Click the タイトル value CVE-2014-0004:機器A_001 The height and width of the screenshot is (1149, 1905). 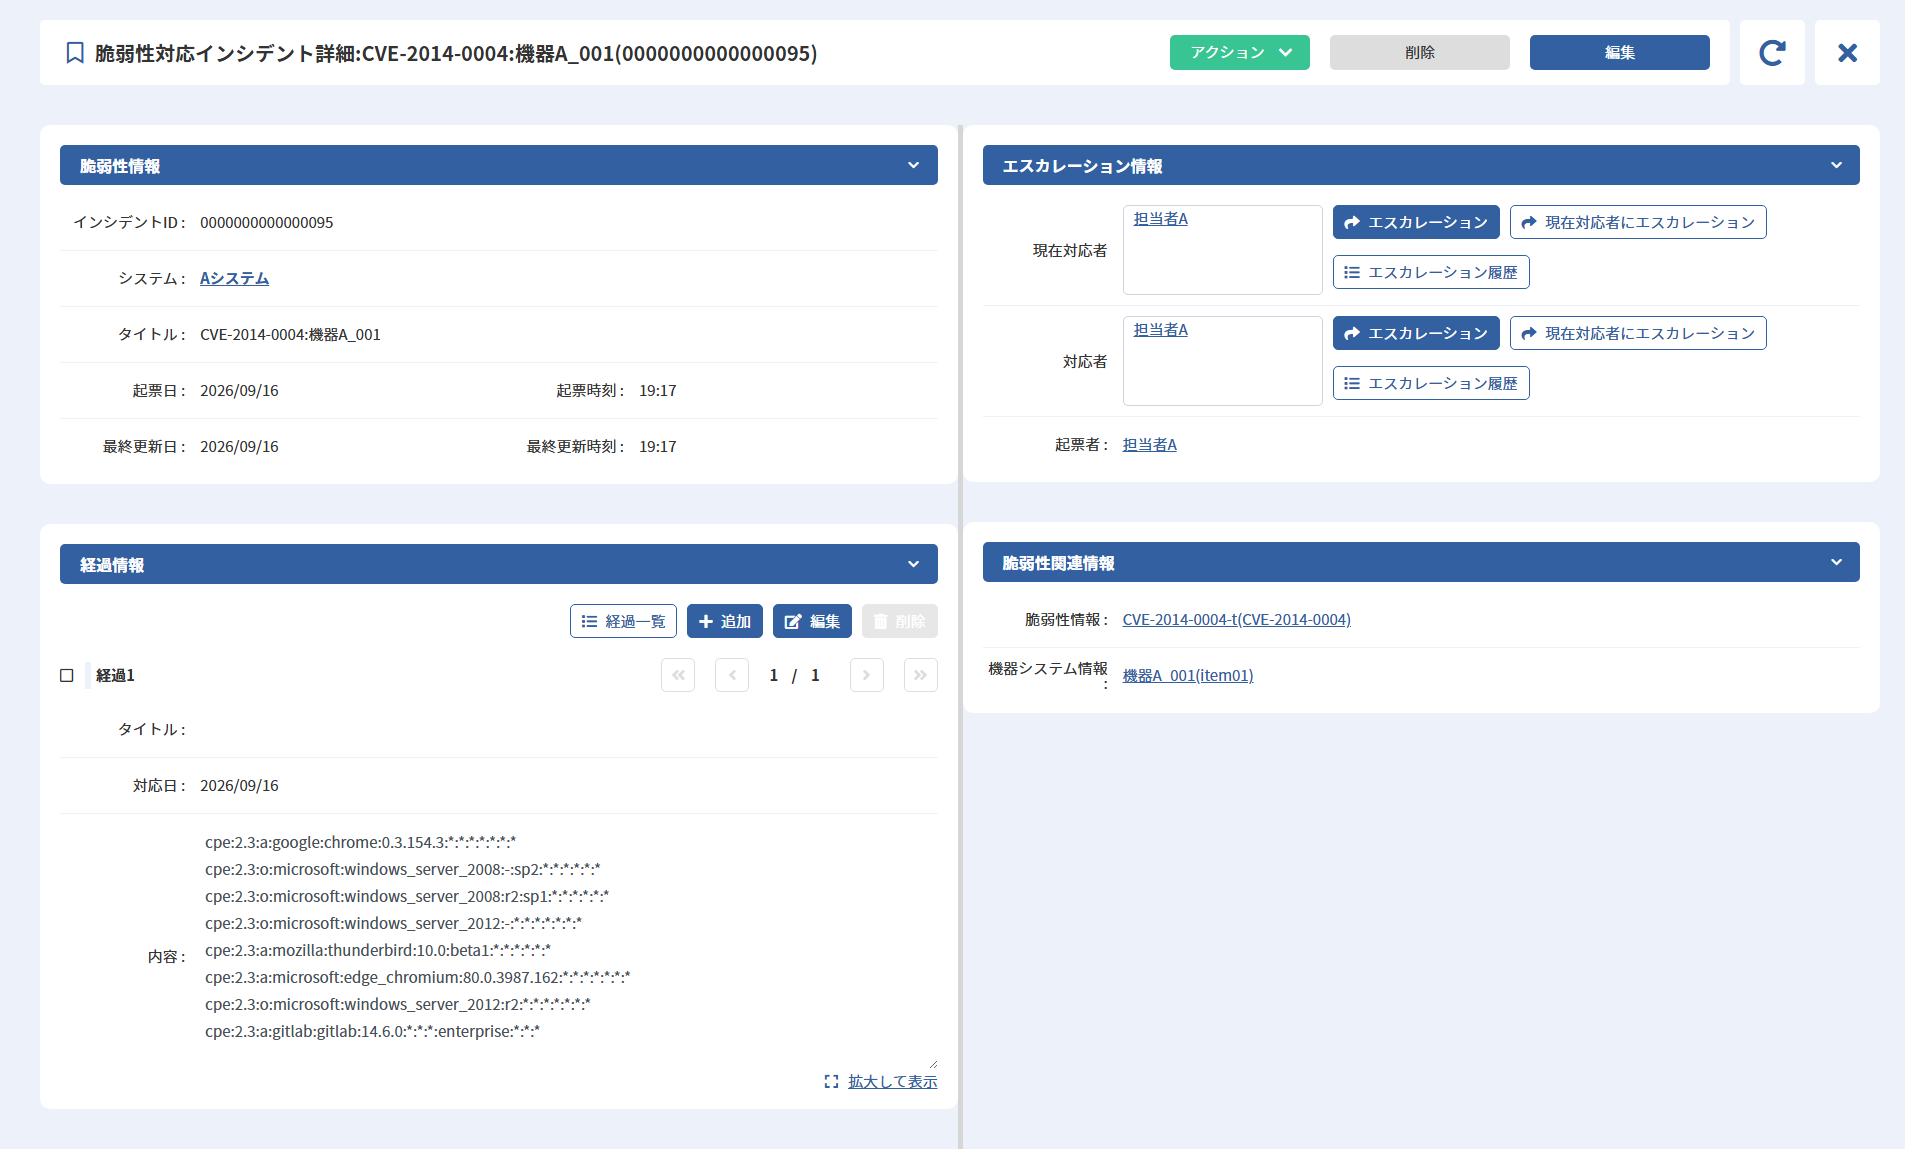click(290, 335)
